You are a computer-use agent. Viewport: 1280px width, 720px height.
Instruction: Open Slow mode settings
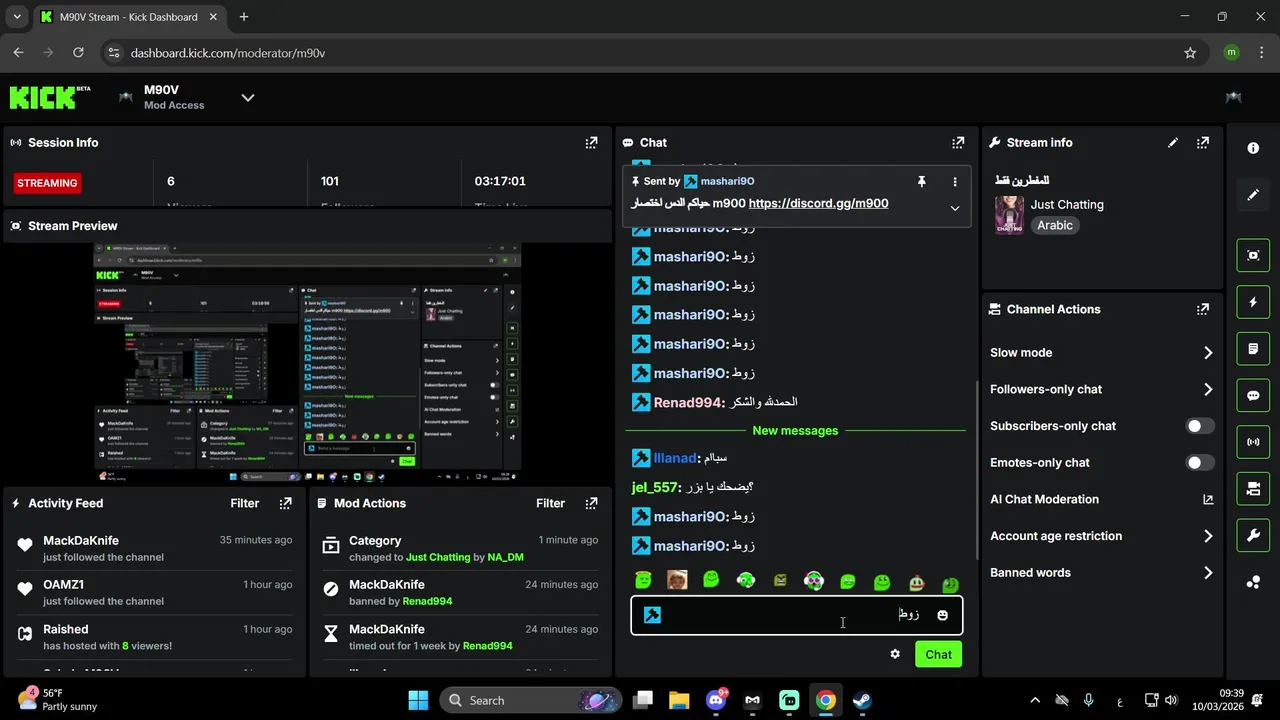coord(1101,353)
